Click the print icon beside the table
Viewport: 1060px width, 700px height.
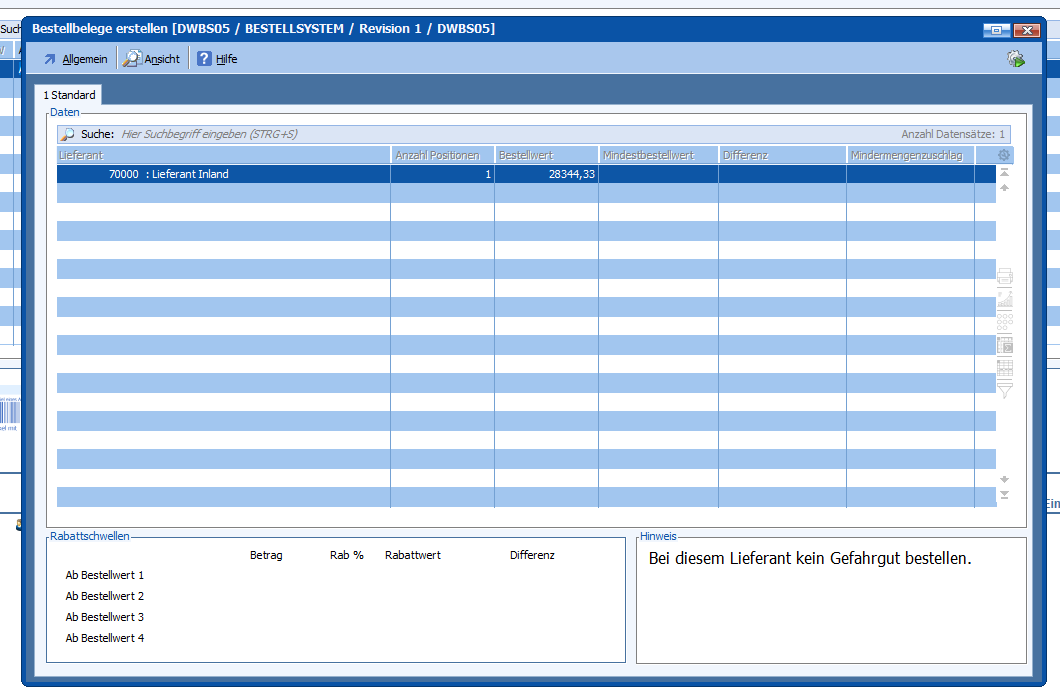[x=1005, y=276]
